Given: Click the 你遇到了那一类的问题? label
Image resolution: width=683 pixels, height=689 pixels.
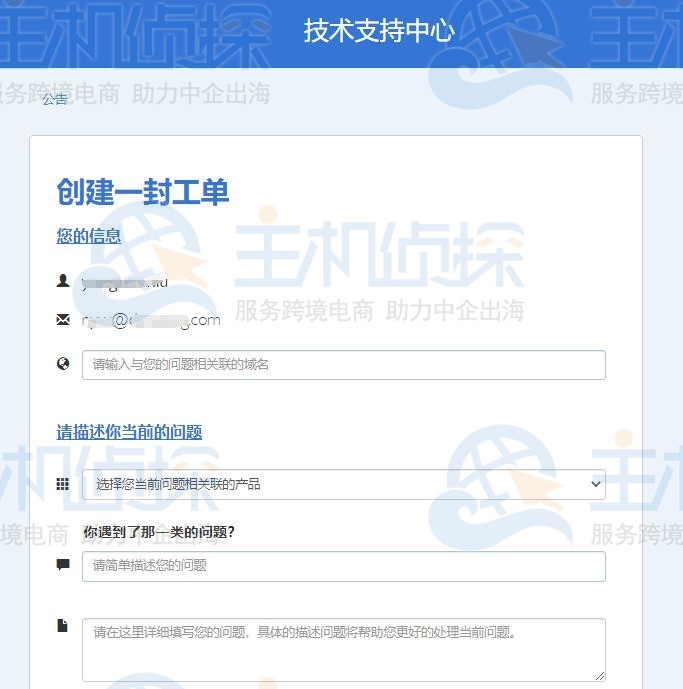Looking at the screenshot, I should tap(159, 532).
